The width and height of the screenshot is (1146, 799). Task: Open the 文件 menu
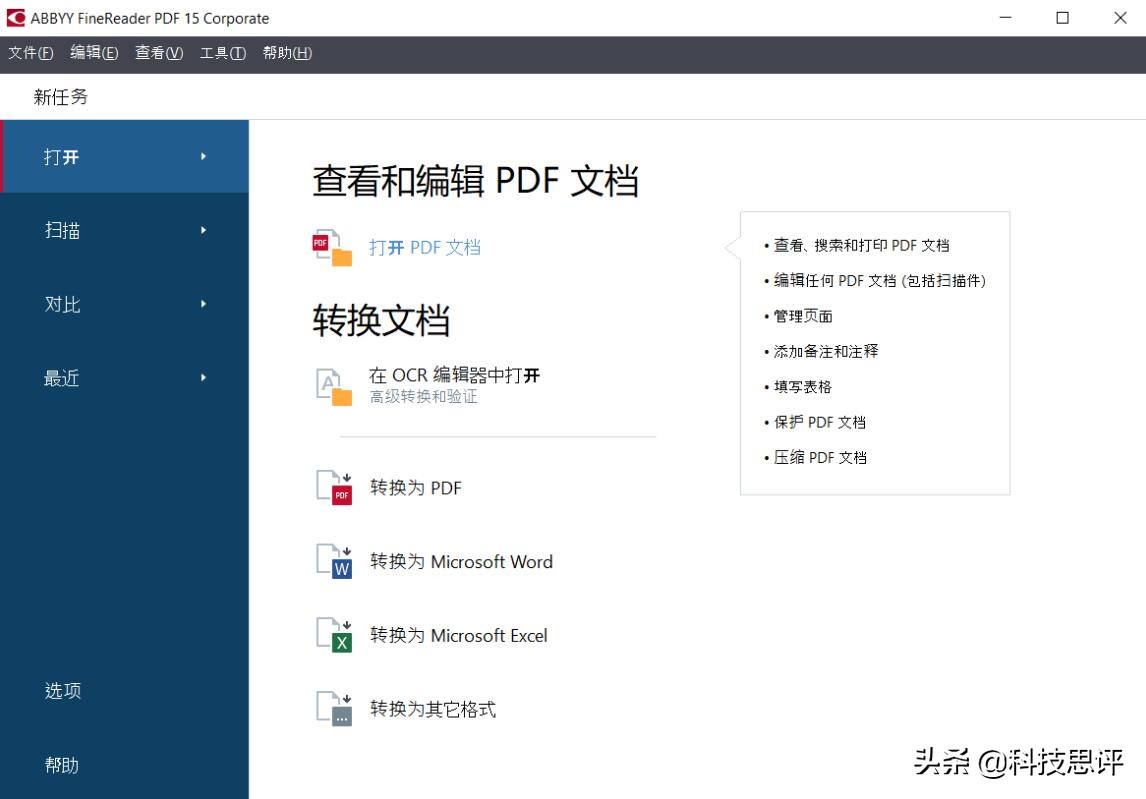click(29, 53)
